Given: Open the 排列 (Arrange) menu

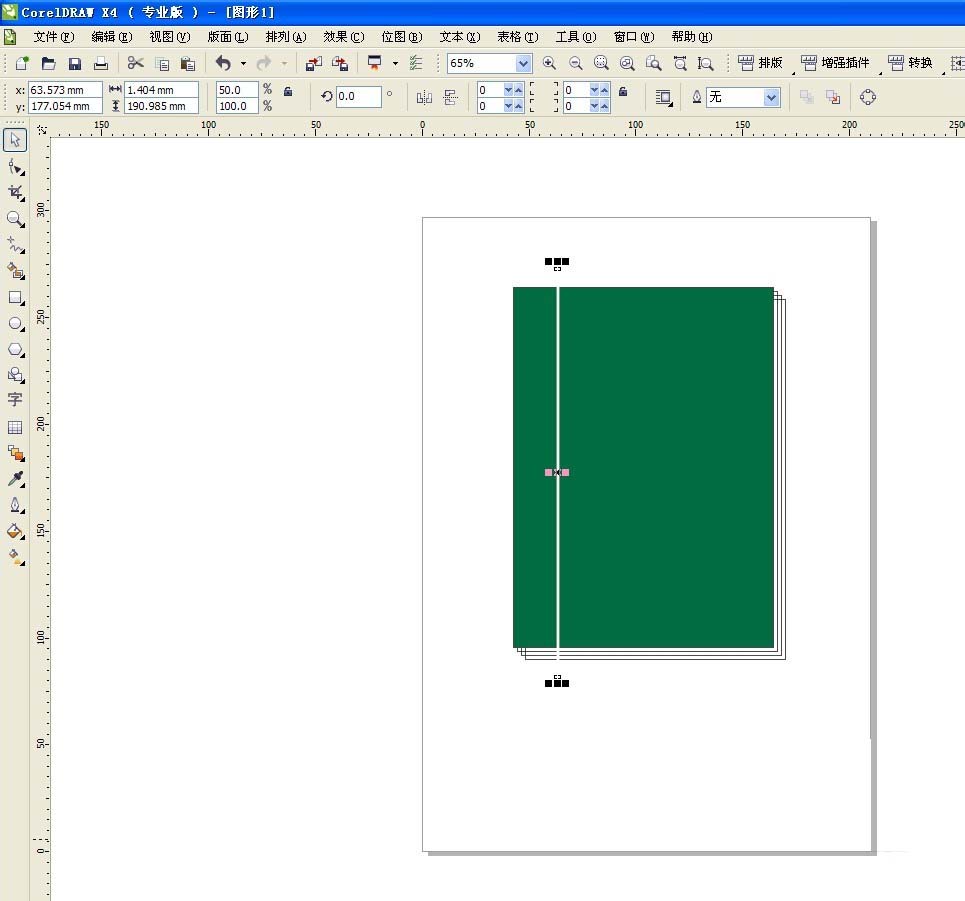Looking at the screenshot, I should click(x=286, y=37).
